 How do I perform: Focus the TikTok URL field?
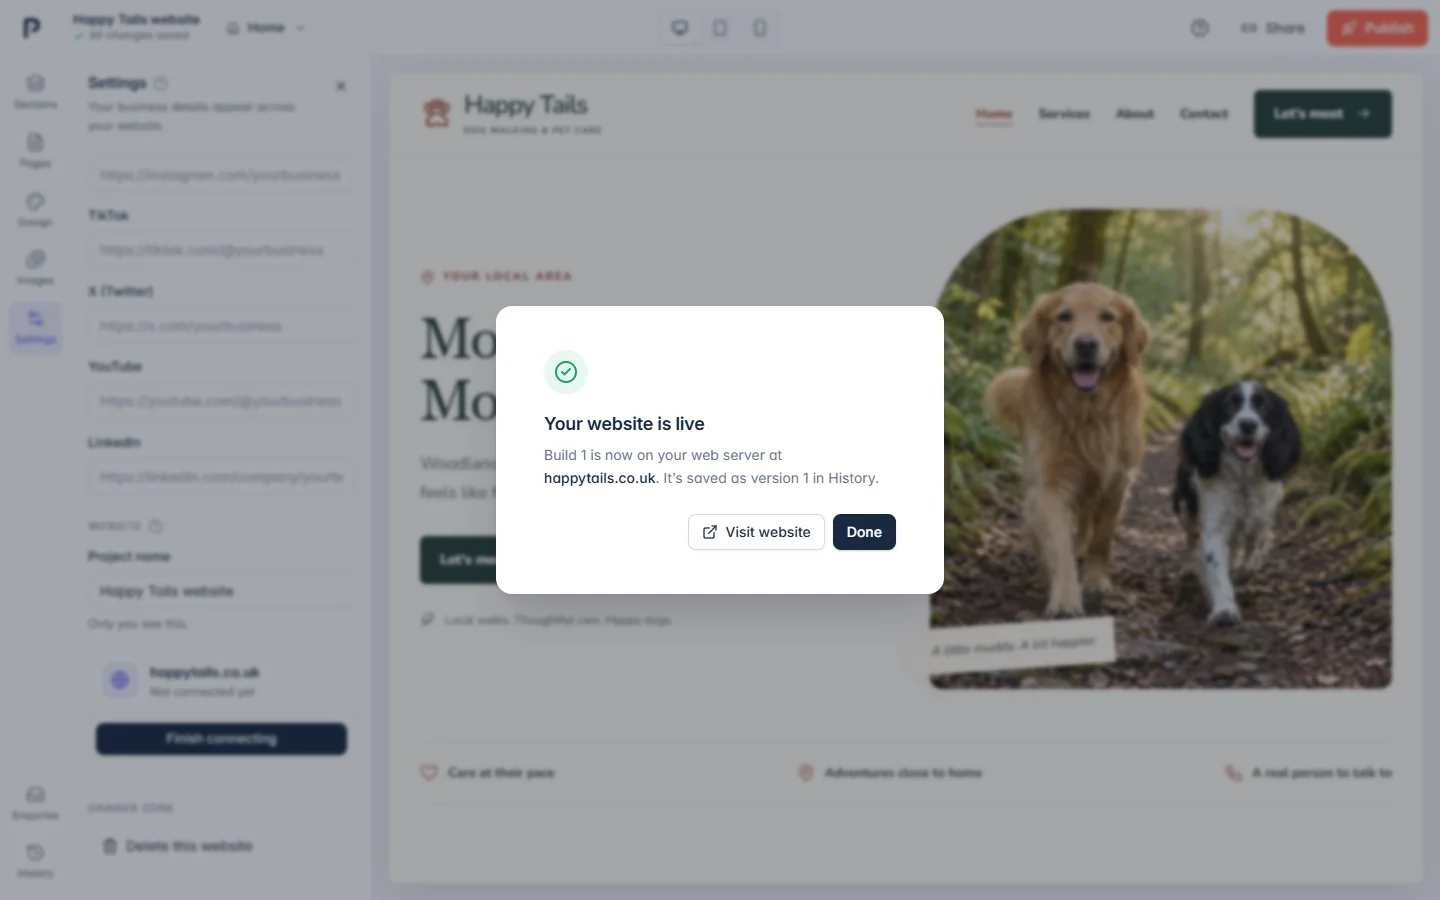[x=221, y=250]
